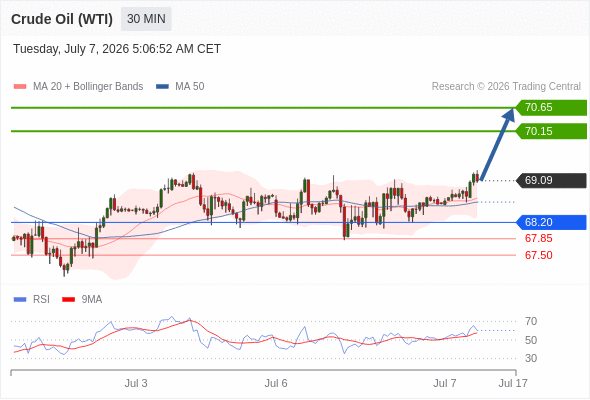Select the Jul 3 date marker
Screen dimensions: 590x400
click(x=136, y=383)
